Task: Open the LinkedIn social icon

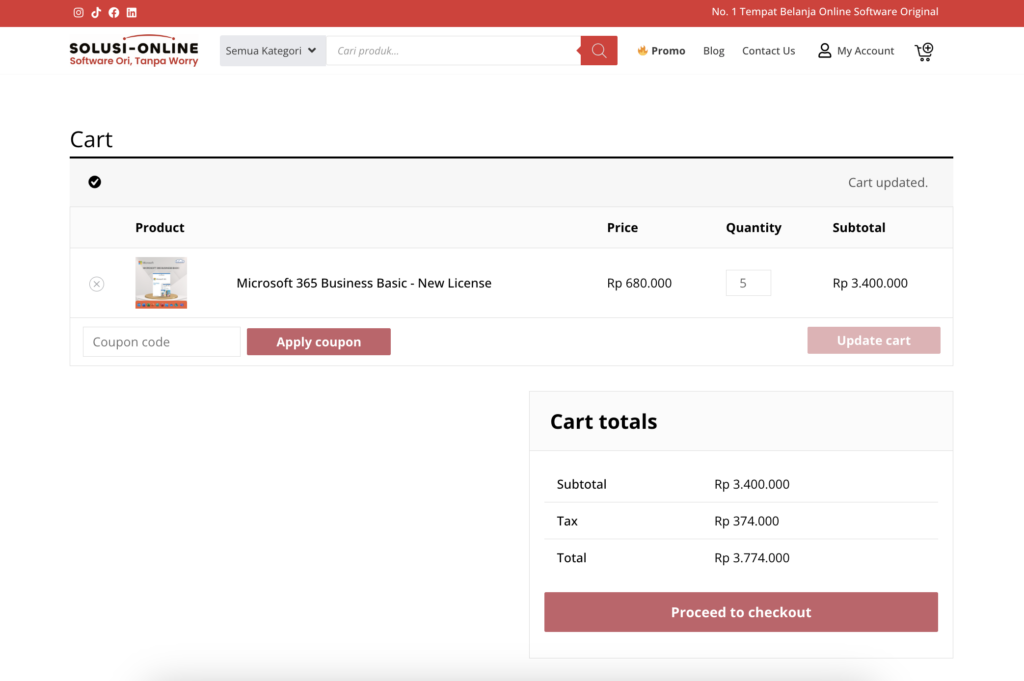Action: coord(131,12)
